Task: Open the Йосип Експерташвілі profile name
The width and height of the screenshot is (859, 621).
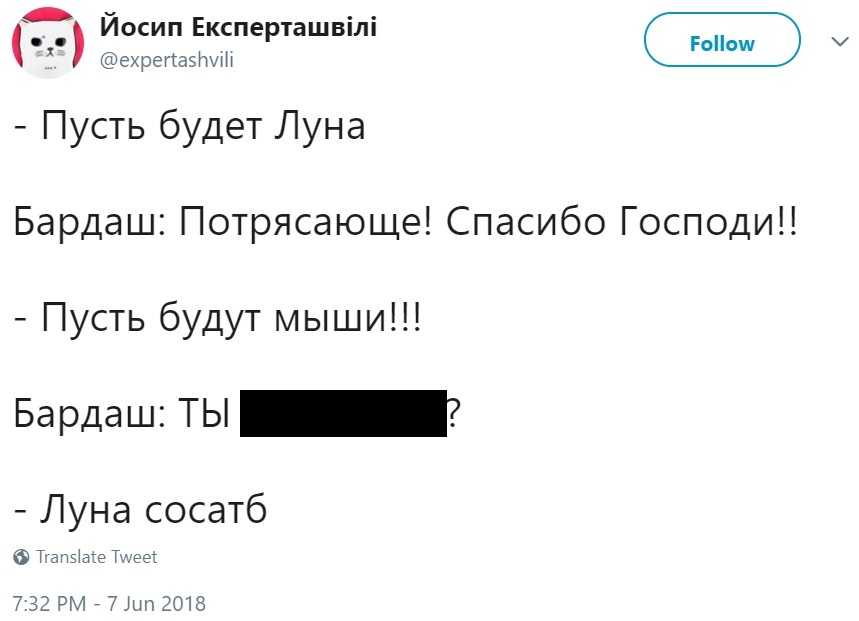Action: 238,27
